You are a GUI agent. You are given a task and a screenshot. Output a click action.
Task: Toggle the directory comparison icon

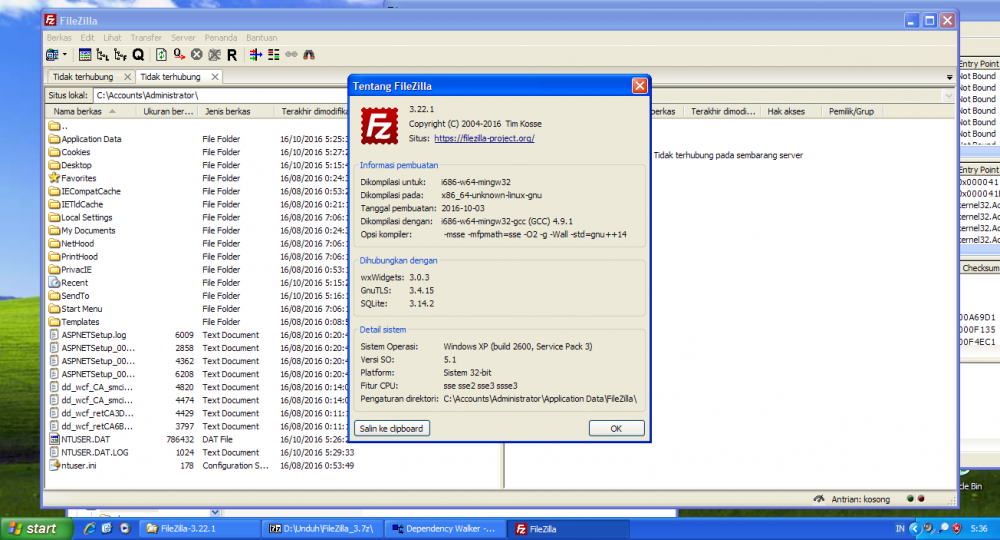pos(274,55)
